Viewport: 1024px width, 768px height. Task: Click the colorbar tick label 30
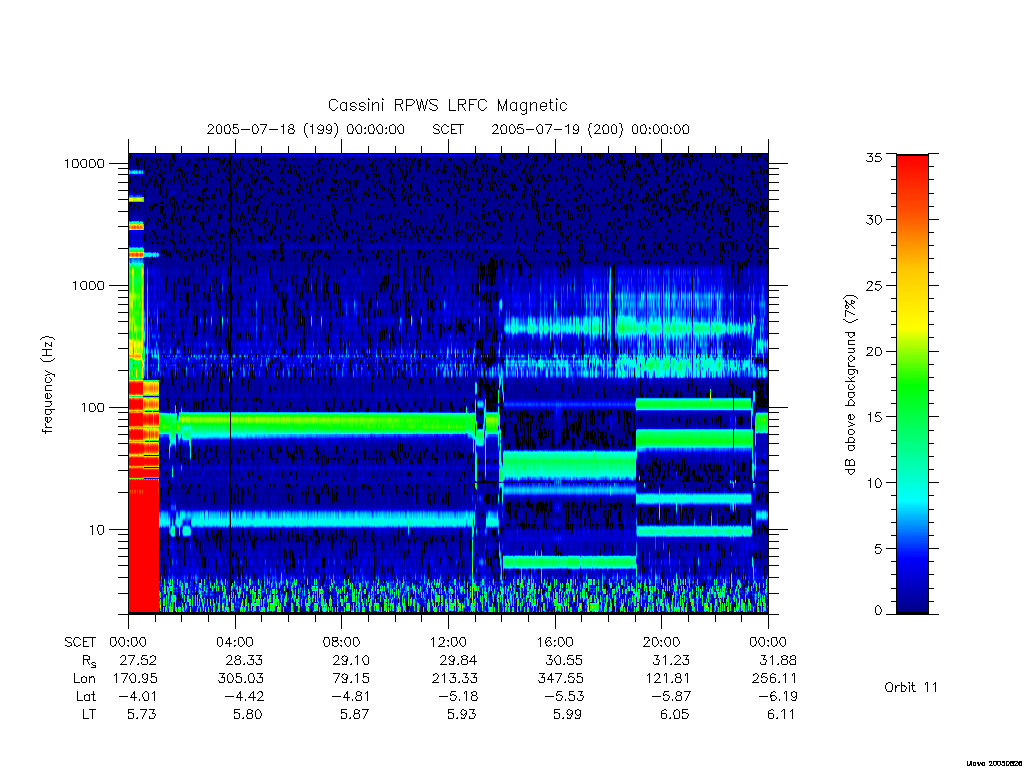[x=873, y=219]
